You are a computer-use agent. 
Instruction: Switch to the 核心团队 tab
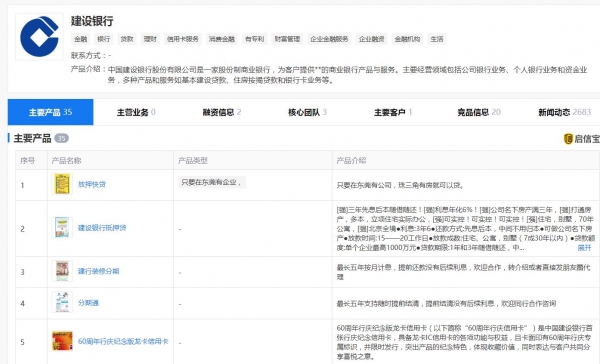pos(308,112)
